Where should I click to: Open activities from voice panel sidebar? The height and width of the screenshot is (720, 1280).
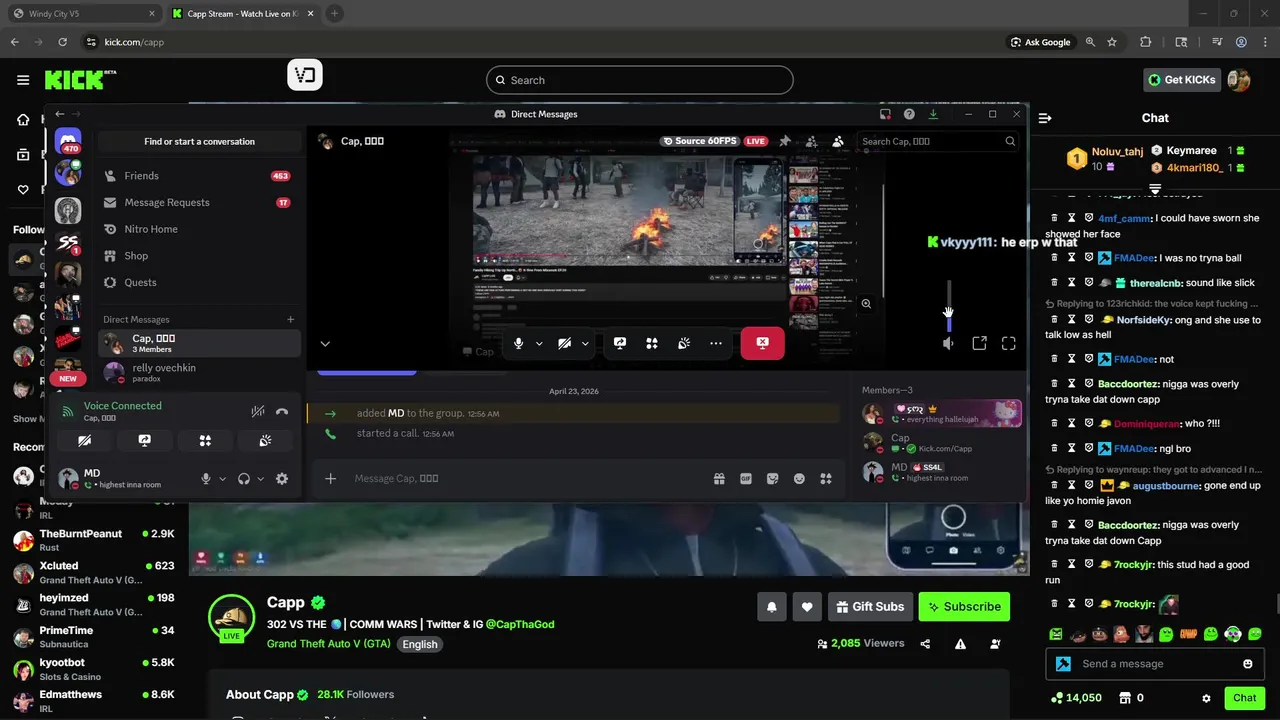point(205,440)
